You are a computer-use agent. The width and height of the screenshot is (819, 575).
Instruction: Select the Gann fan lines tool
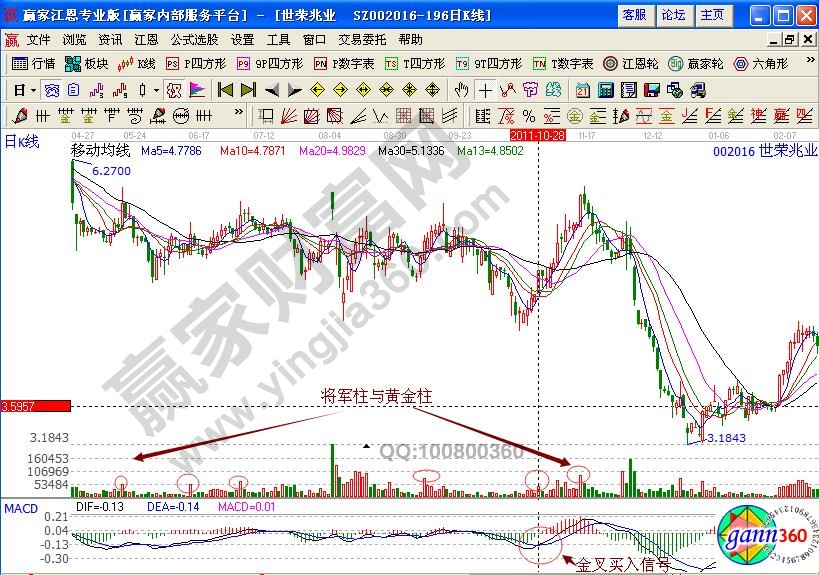pyautogui.click(x=288, y=116)
